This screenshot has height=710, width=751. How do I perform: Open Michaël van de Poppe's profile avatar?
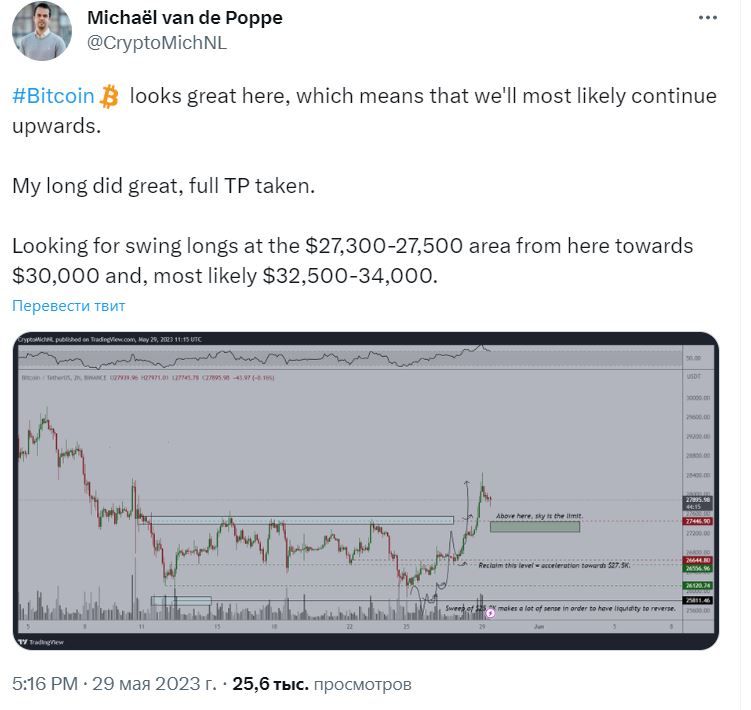[42, 31]
